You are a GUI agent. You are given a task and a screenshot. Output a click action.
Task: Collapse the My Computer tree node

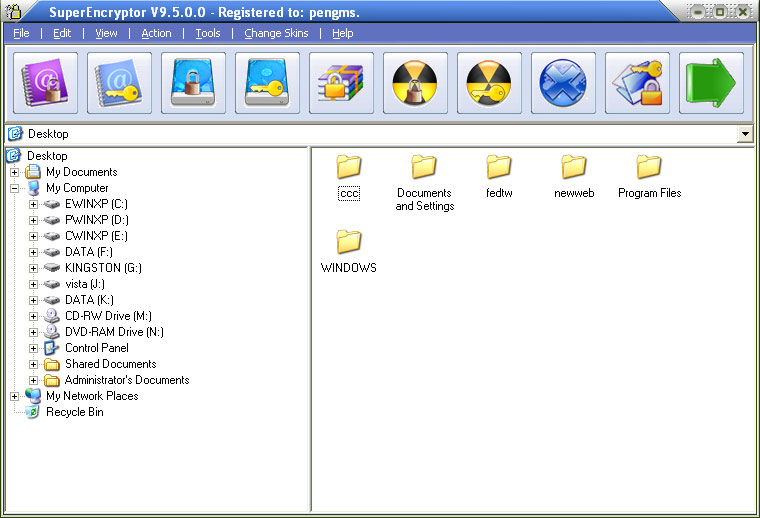(15, 188)
